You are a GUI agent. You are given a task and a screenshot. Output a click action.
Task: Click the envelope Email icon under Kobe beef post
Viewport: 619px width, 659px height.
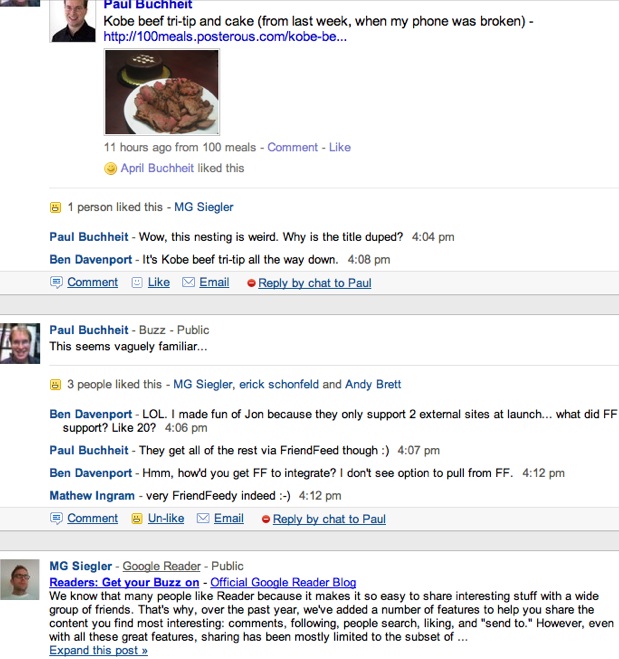click(188, 283)
